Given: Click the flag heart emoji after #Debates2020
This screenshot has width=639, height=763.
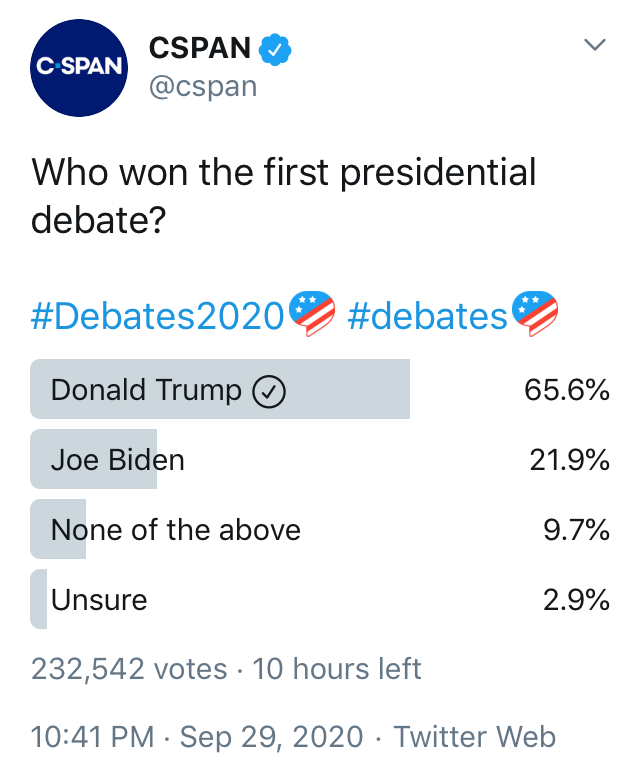Looking at the screenshot, I should (x=312, y=315).
